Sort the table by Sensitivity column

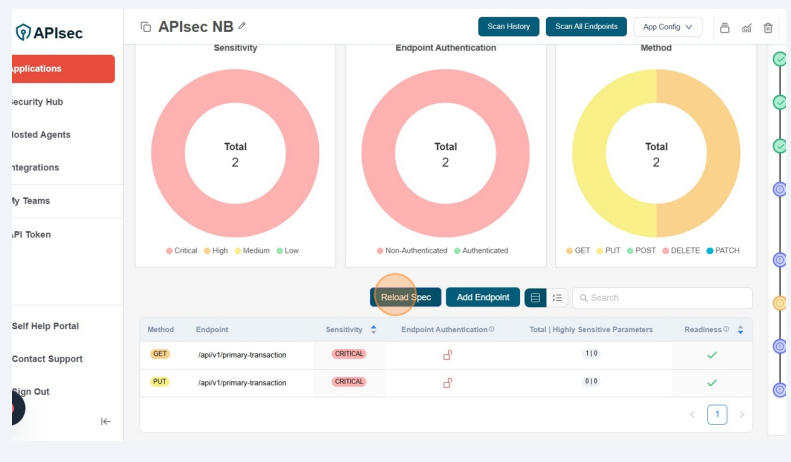click(373, 329)
